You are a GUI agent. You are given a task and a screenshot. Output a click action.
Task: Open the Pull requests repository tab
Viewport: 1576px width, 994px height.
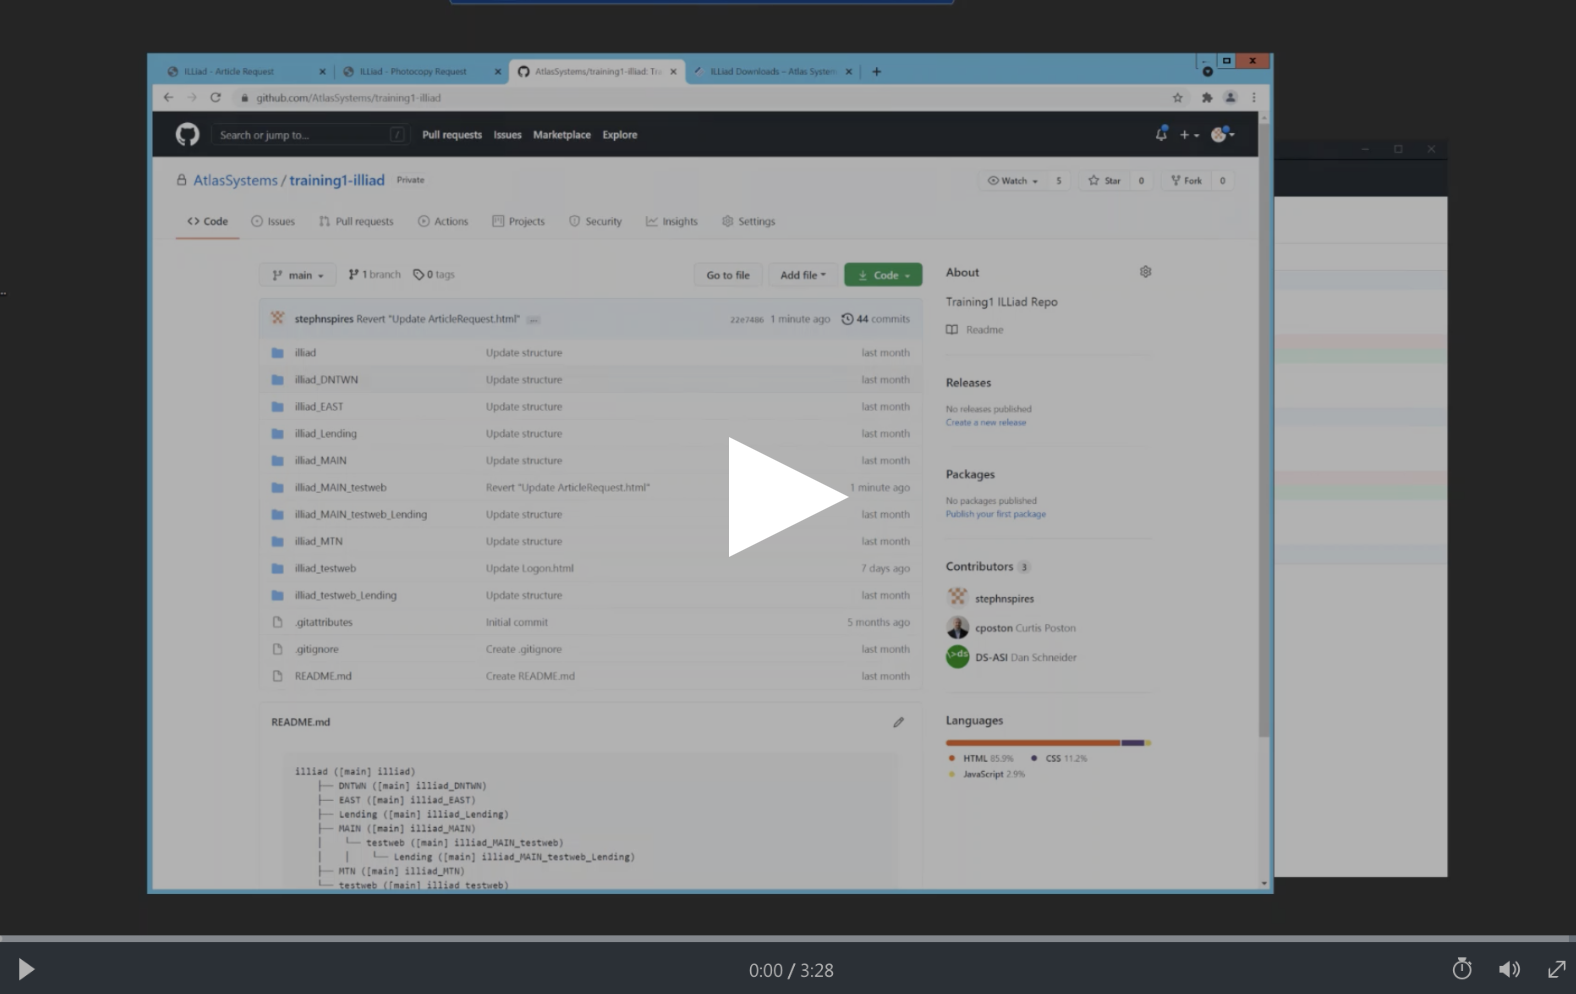point(356,222)
